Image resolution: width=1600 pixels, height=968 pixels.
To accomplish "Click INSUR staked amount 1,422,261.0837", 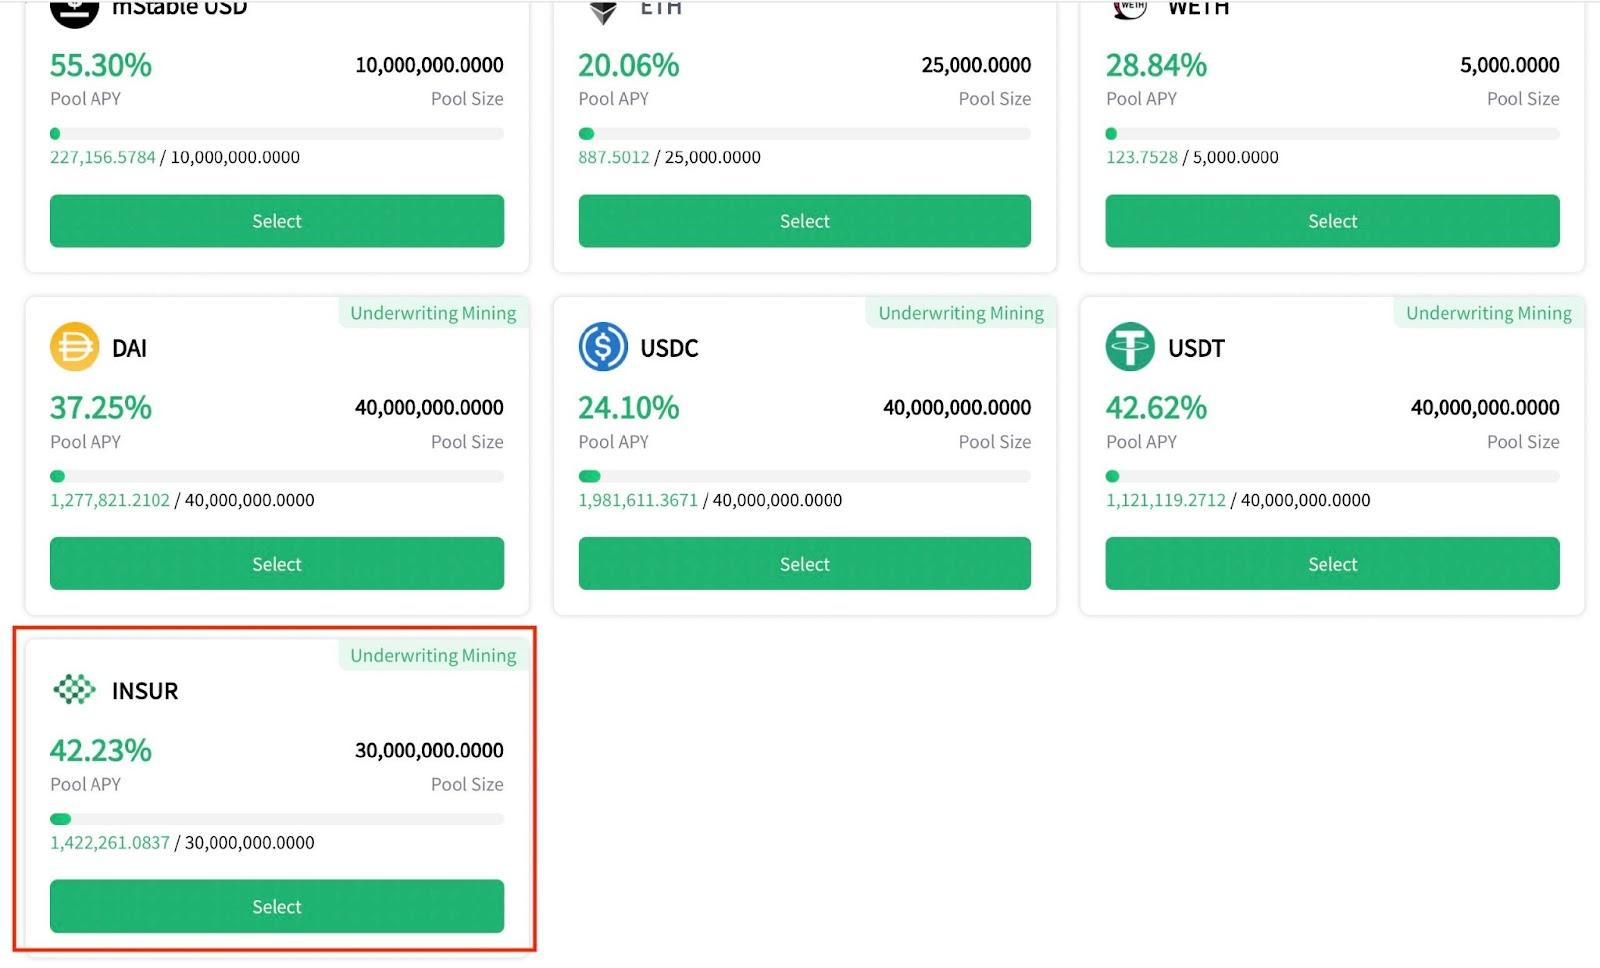I will [110, 842].
